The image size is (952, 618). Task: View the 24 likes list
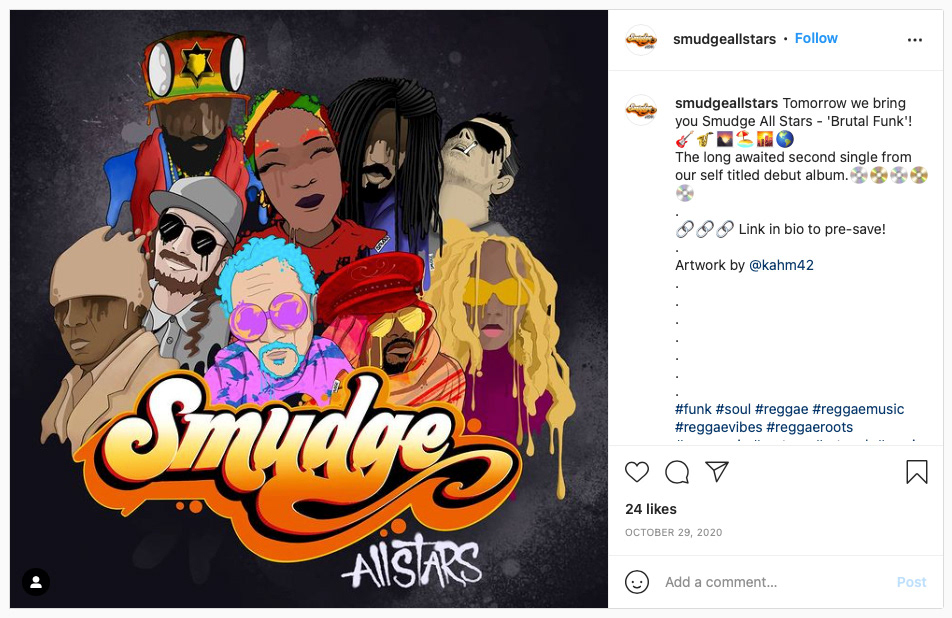pos(651,509)
